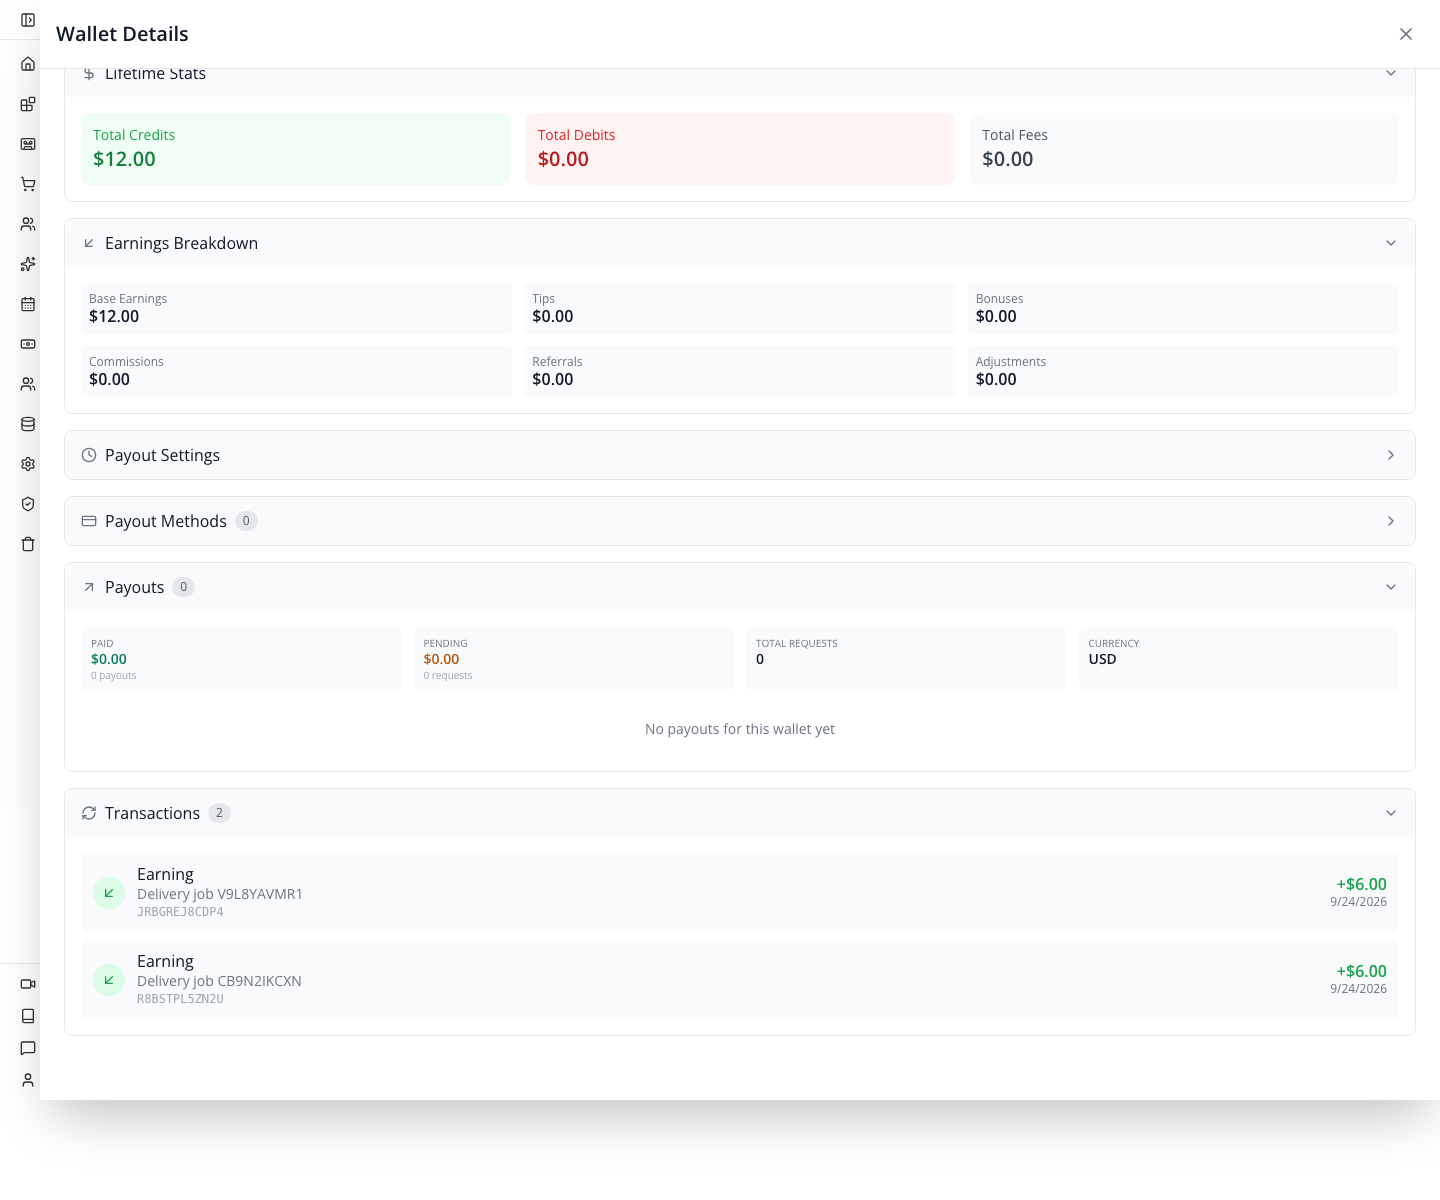Open the dashboard blocks icon in sidebar
The height and width of the screenshot is (1200, 1440).
coord(28,104)
